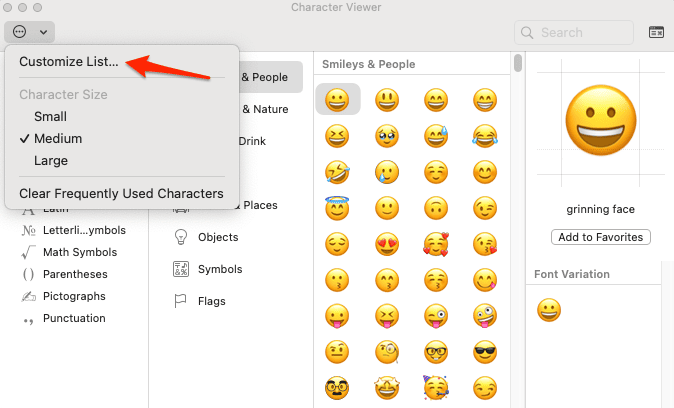Pick the smiling face with sunglasses emoji
Screen dimensions: 674x408
pos(485,351)
